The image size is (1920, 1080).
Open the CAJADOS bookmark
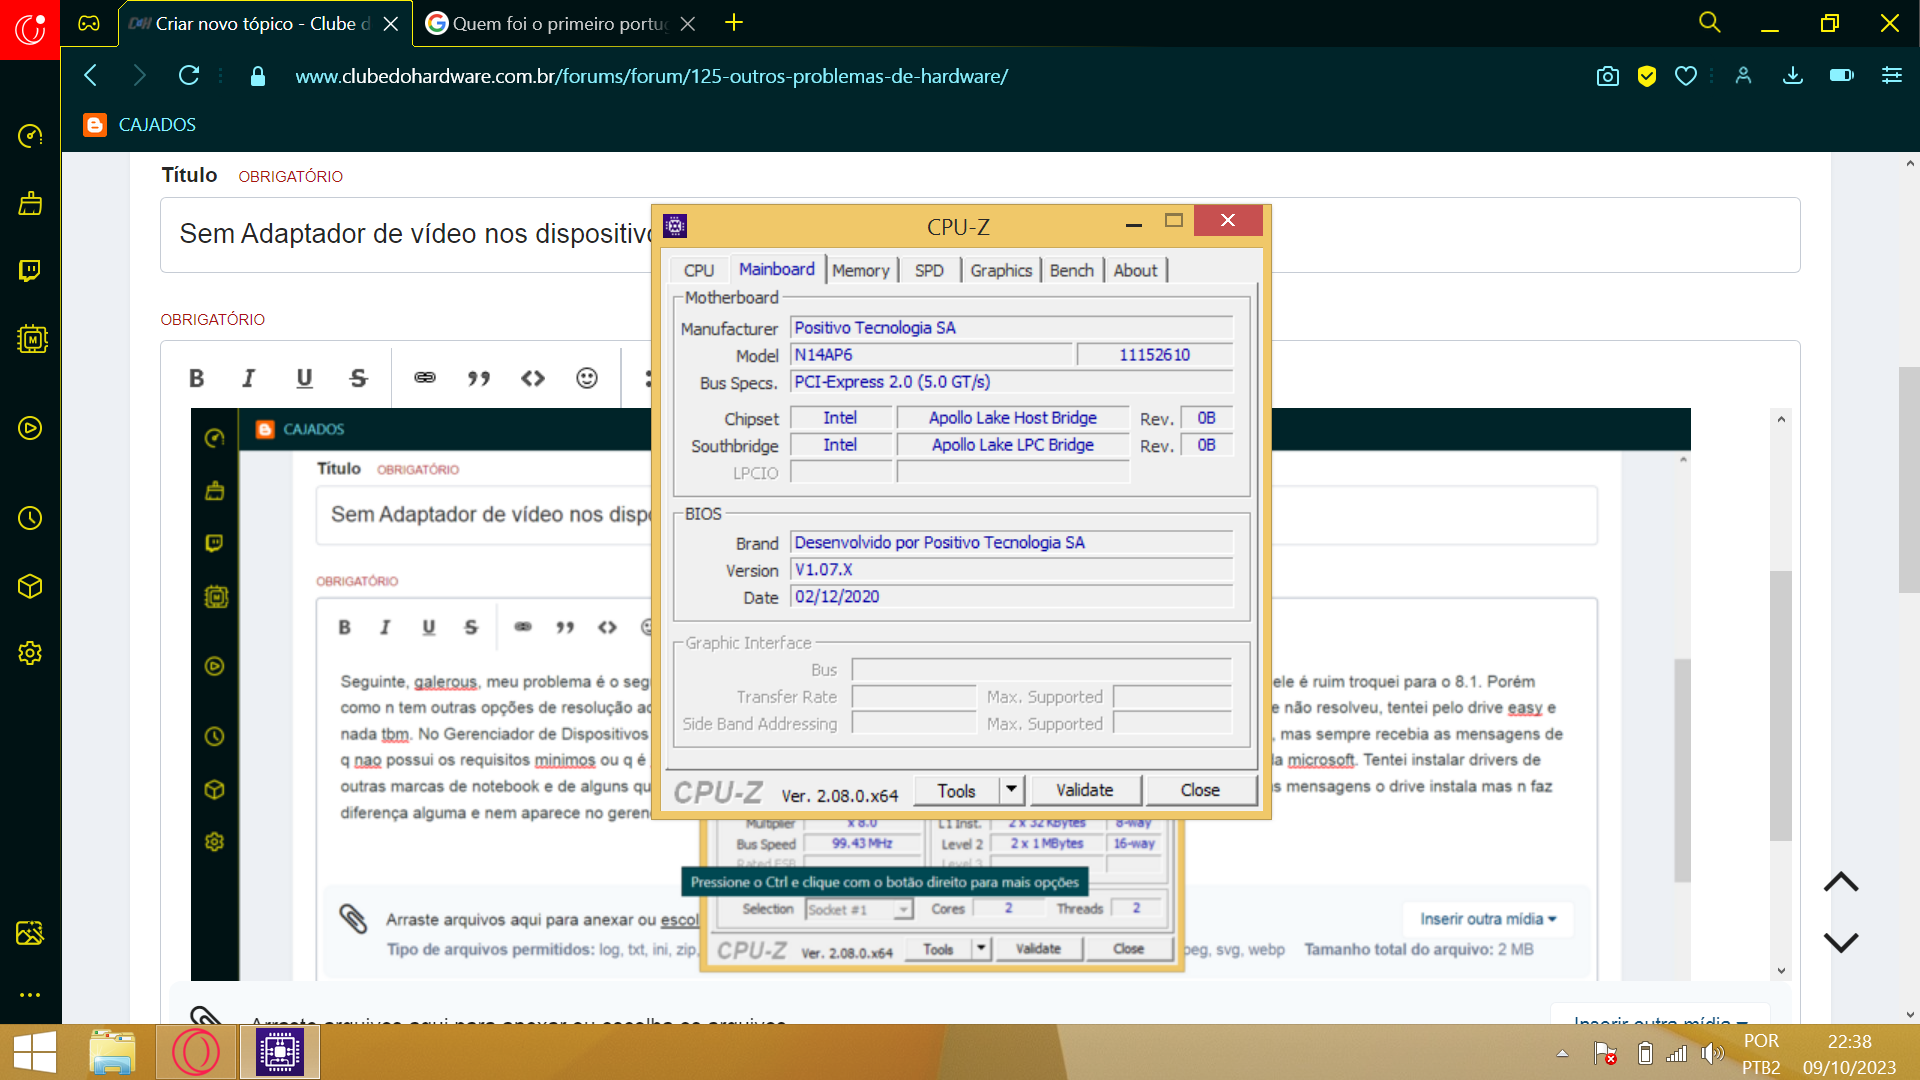(x=140, y=125)
